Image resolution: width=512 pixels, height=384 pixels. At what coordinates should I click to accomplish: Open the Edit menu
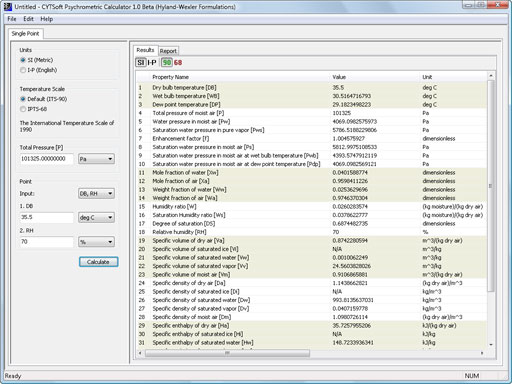click(x=28, y=19)
